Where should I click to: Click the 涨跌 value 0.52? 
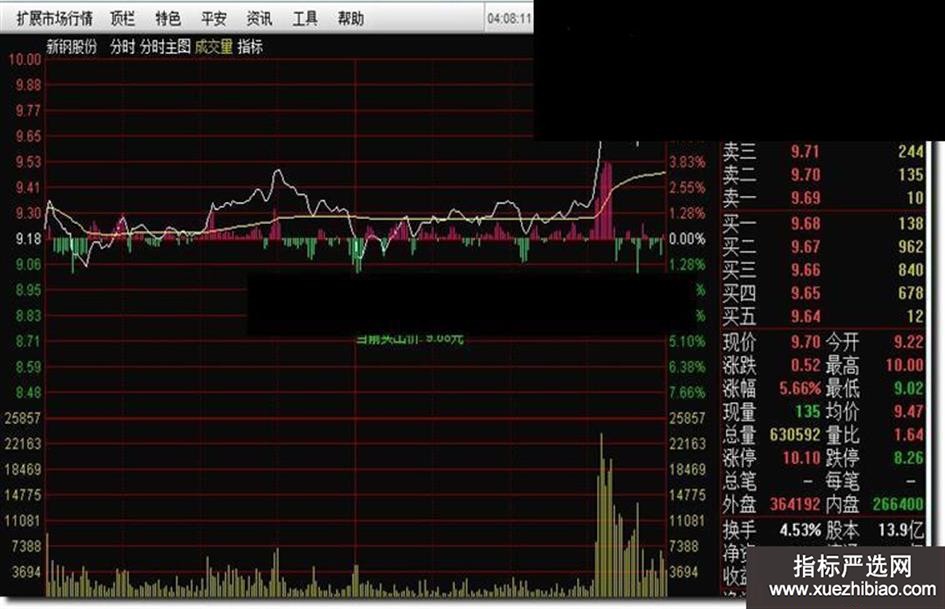tap(805, 365)
